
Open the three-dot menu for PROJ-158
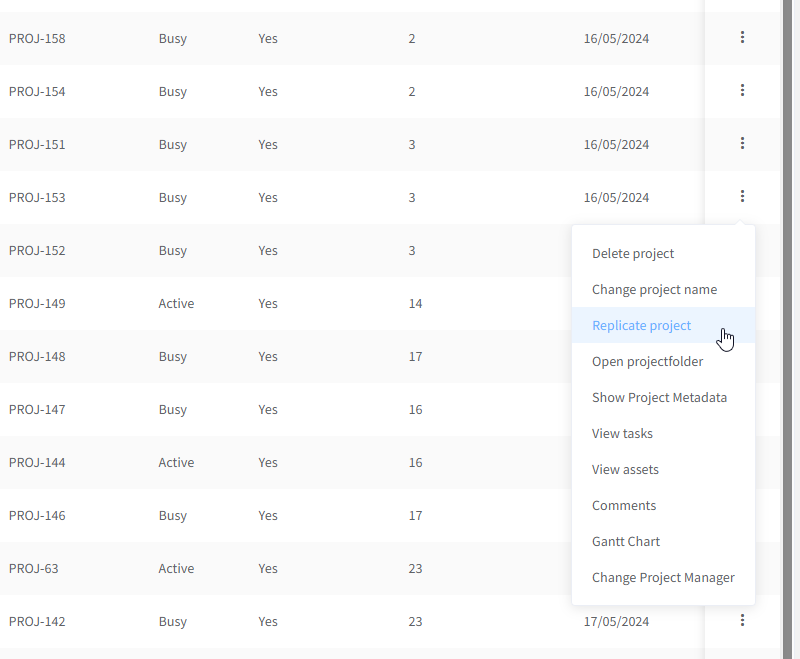[x=742, y=38]
